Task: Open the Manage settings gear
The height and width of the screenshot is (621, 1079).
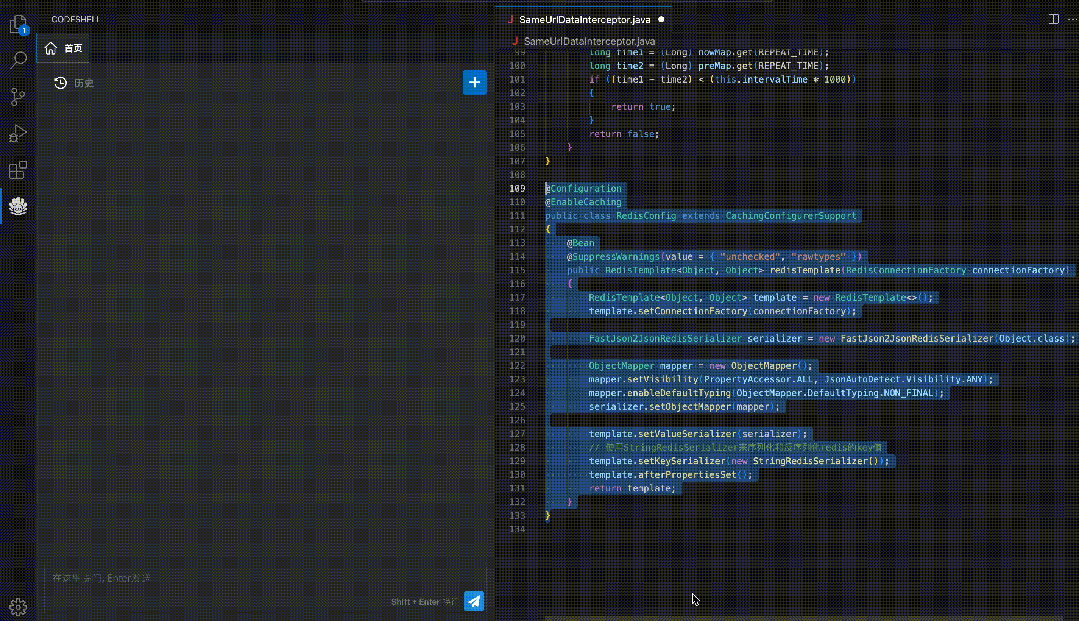Action: pyautogui.click(x=19, y=607)
